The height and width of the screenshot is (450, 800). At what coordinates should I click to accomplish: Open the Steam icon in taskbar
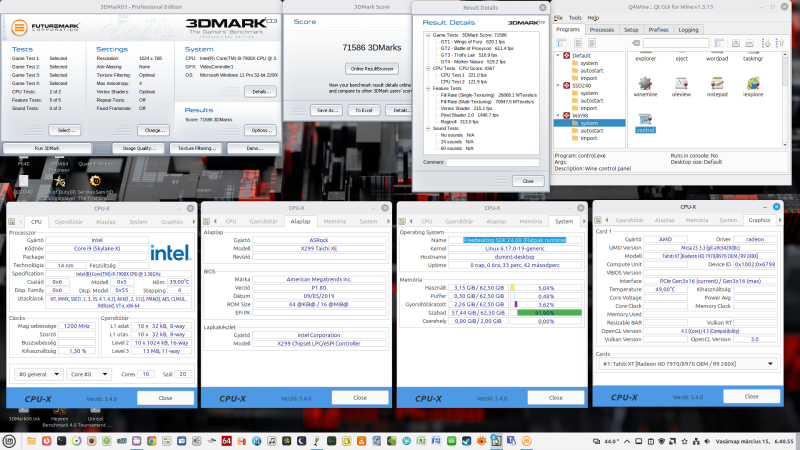coord(466,441)
